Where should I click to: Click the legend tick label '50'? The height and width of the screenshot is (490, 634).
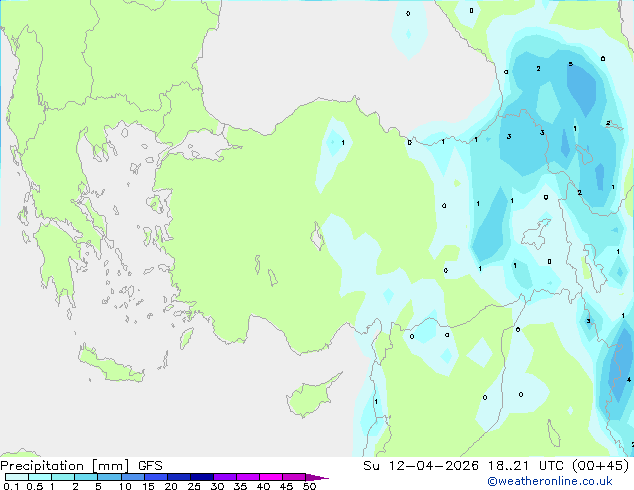click(310, 486)
